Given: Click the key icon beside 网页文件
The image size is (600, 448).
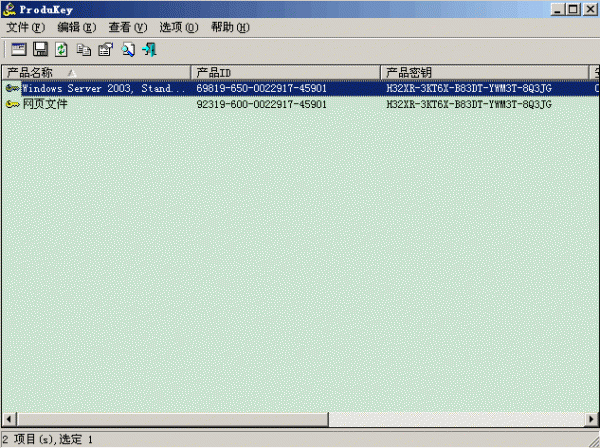Looking at the screenshot, I should [13, 104].
